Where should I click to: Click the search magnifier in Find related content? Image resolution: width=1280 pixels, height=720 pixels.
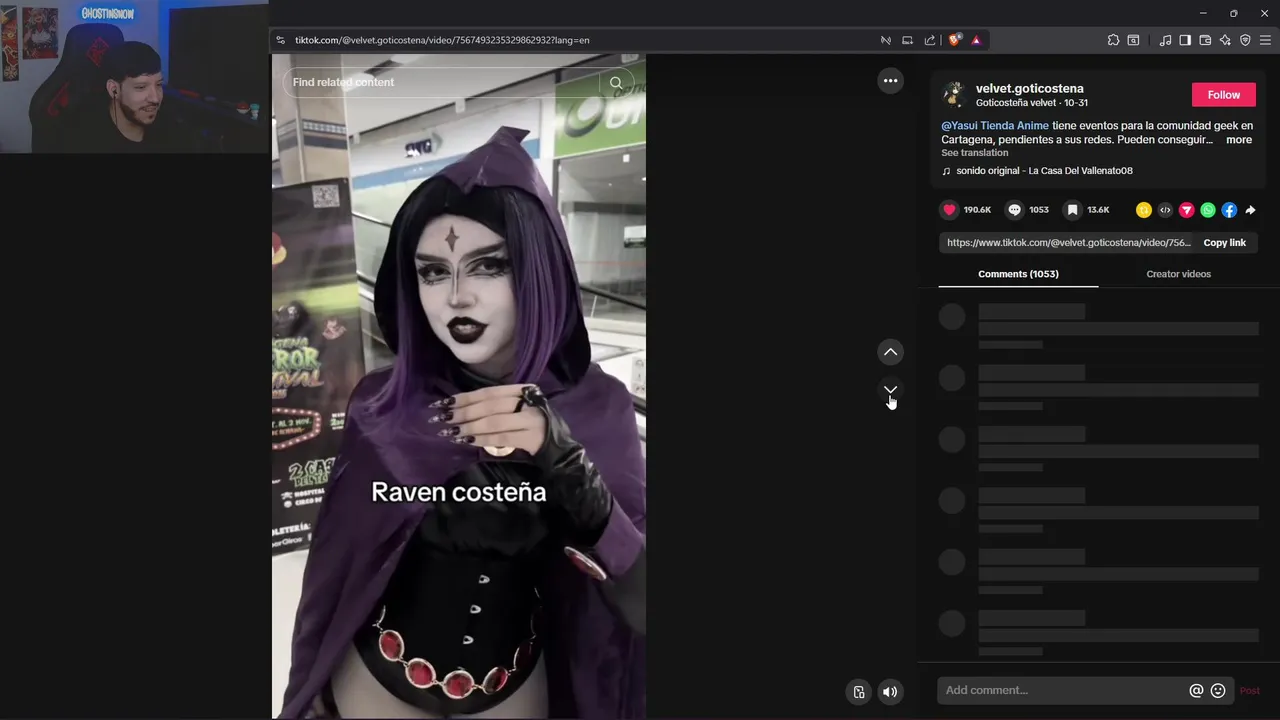pos(616,83)
